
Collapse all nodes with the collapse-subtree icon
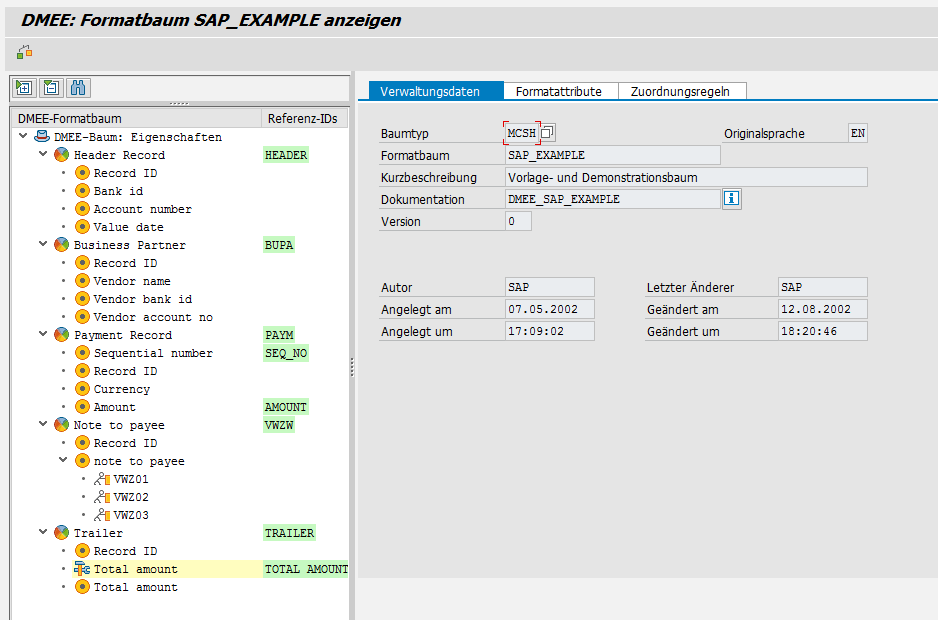50,87
